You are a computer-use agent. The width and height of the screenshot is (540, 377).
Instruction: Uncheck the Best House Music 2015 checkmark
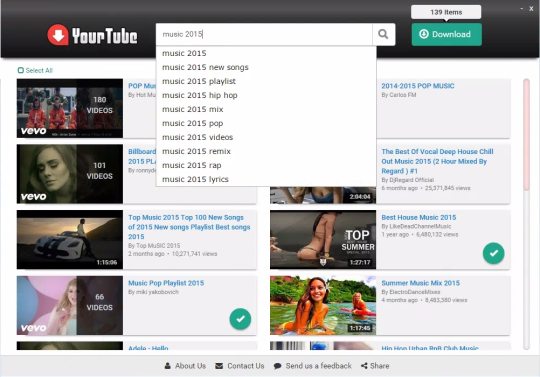[x=493, y=253]
